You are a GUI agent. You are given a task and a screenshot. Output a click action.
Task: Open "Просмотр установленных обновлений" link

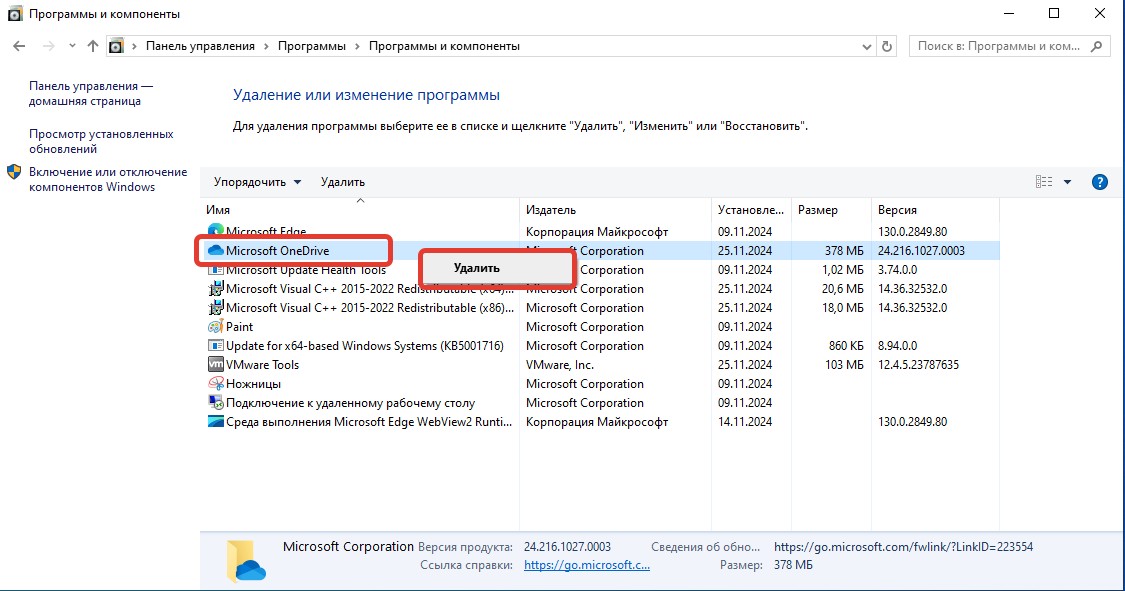[x=101, y=141]
